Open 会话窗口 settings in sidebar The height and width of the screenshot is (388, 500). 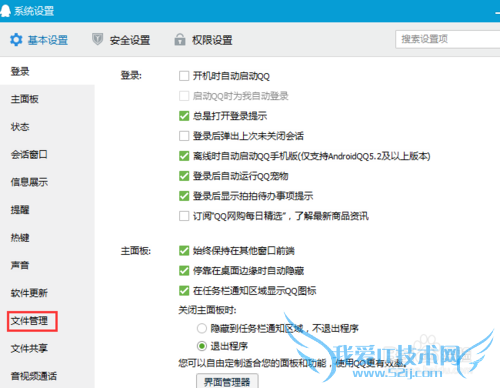29,154
